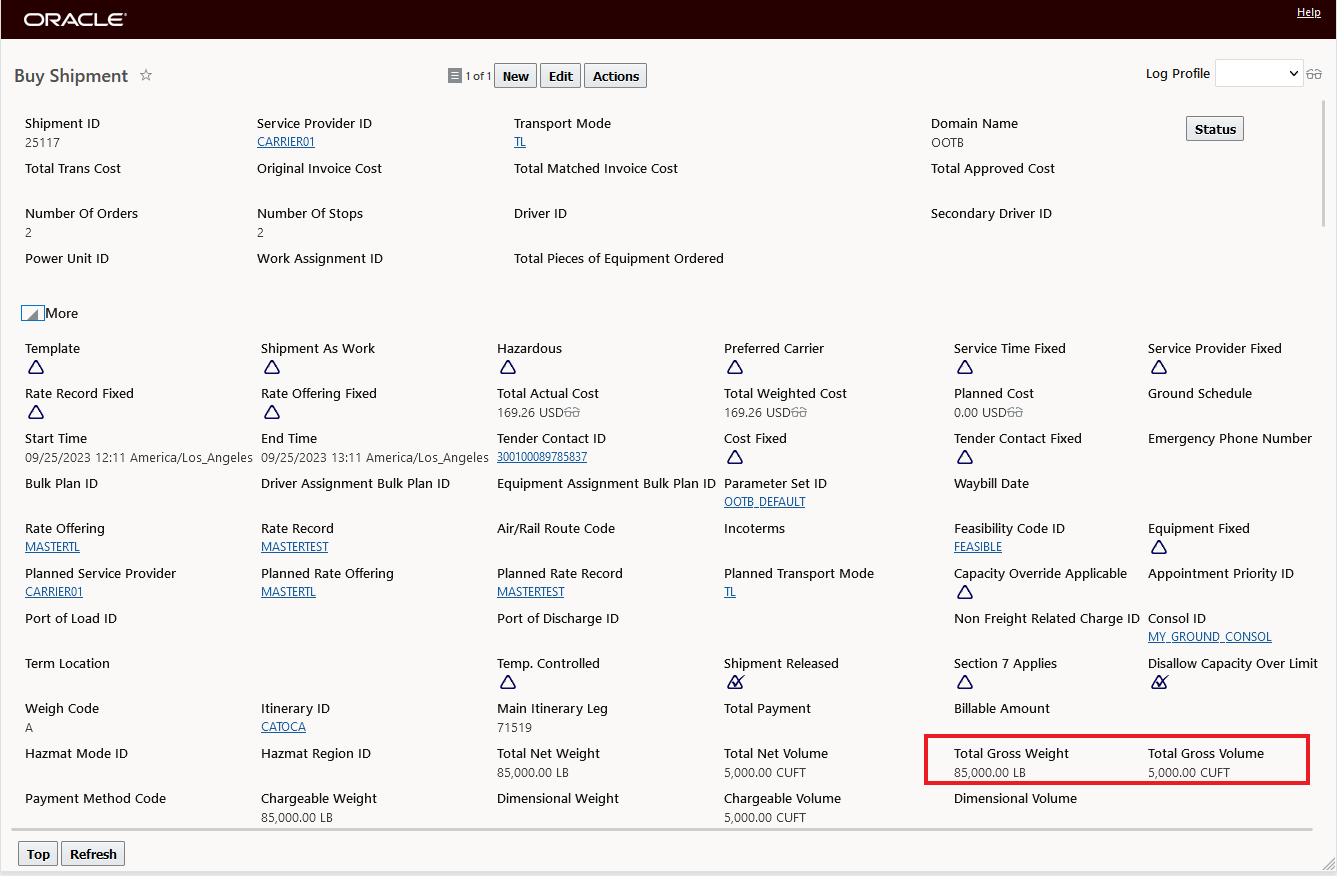1337x876 pixels.
Task: Click the Top button
Action: 38,854
